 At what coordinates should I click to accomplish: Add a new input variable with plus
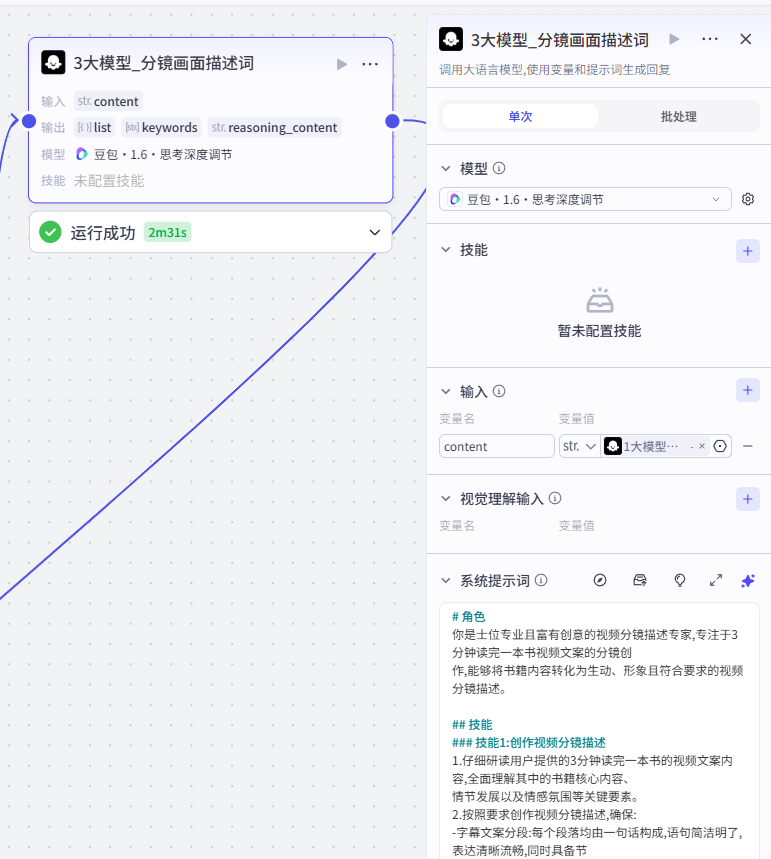coord(747,390)
